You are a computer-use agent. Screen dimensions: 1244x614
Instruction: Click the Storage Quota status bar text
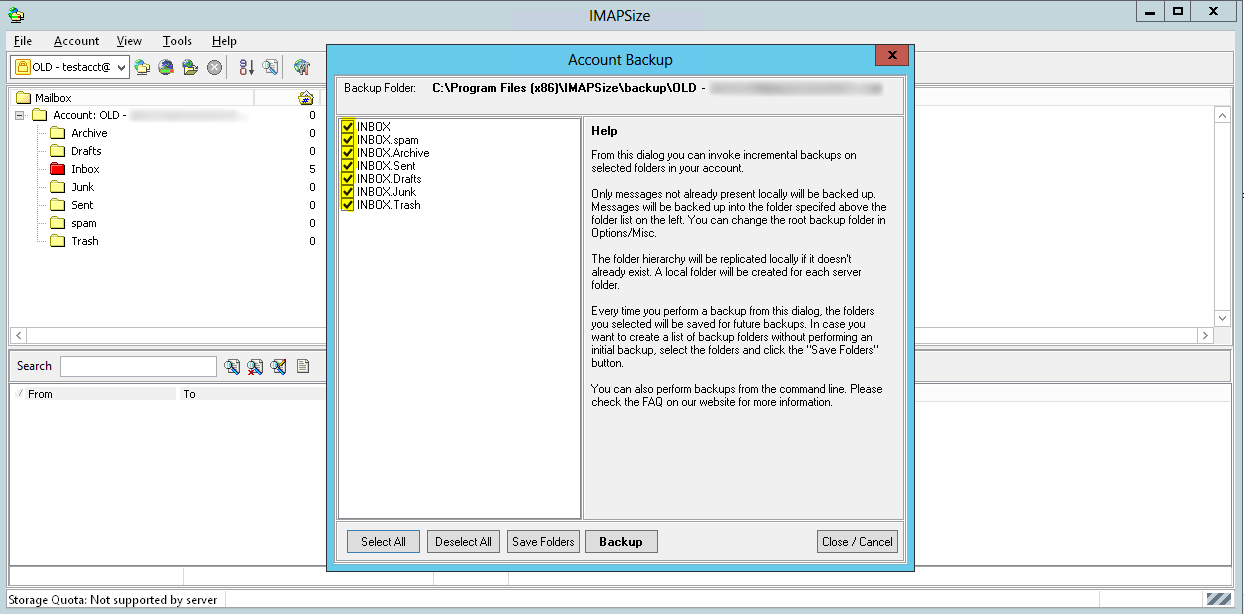tap(112, 600)
